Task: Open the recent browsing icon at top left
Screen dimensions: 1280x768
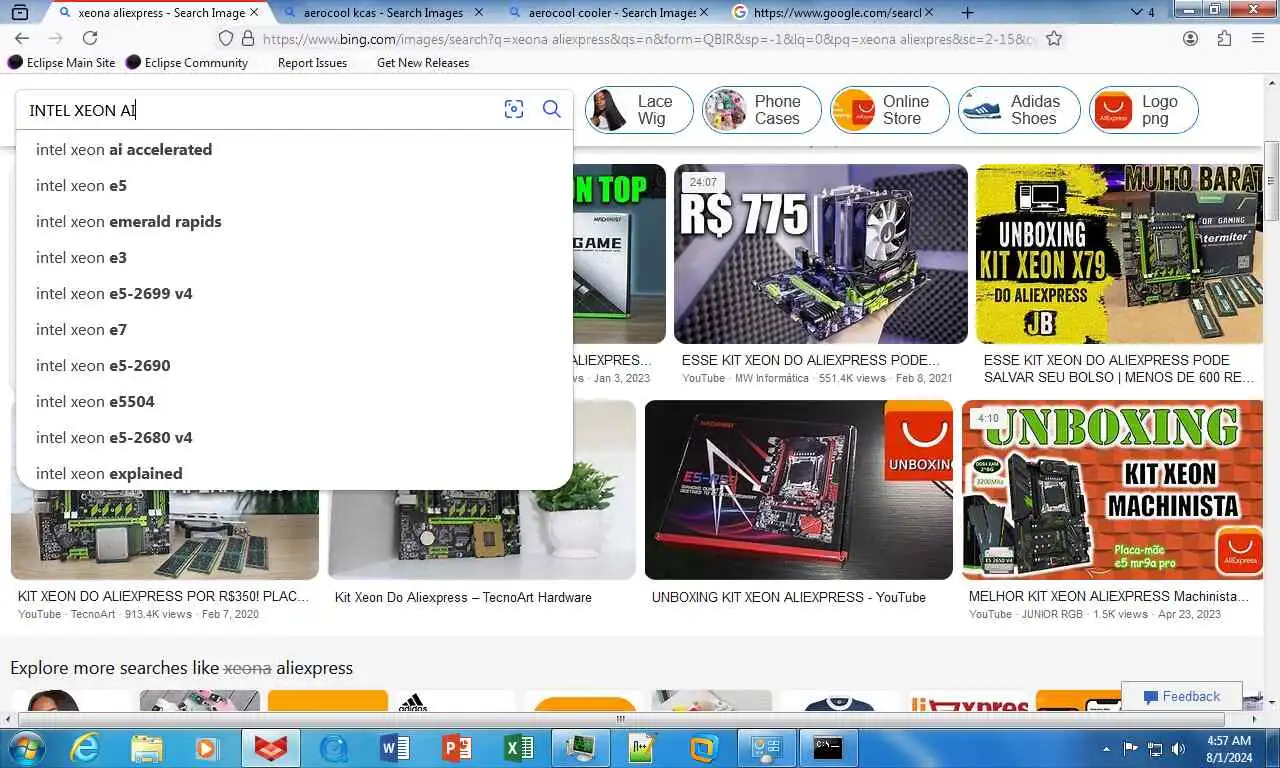Action: (x=19, y=13)
